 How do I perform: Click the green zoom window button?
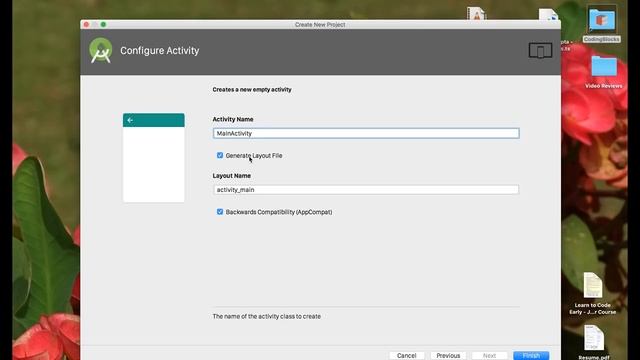coord(103,24)
